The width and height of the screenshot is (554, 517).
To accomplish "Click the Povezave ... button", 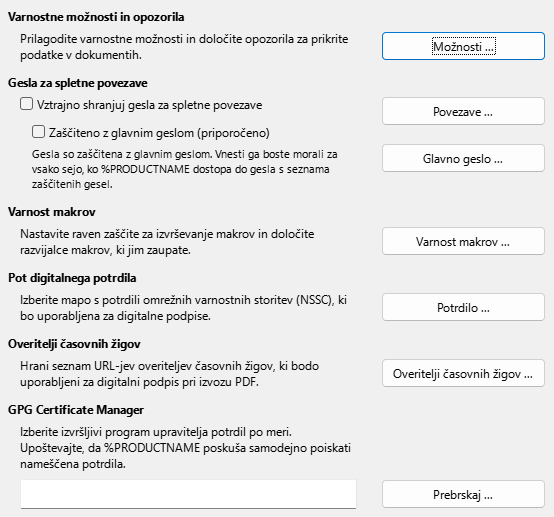I will 463,111.
